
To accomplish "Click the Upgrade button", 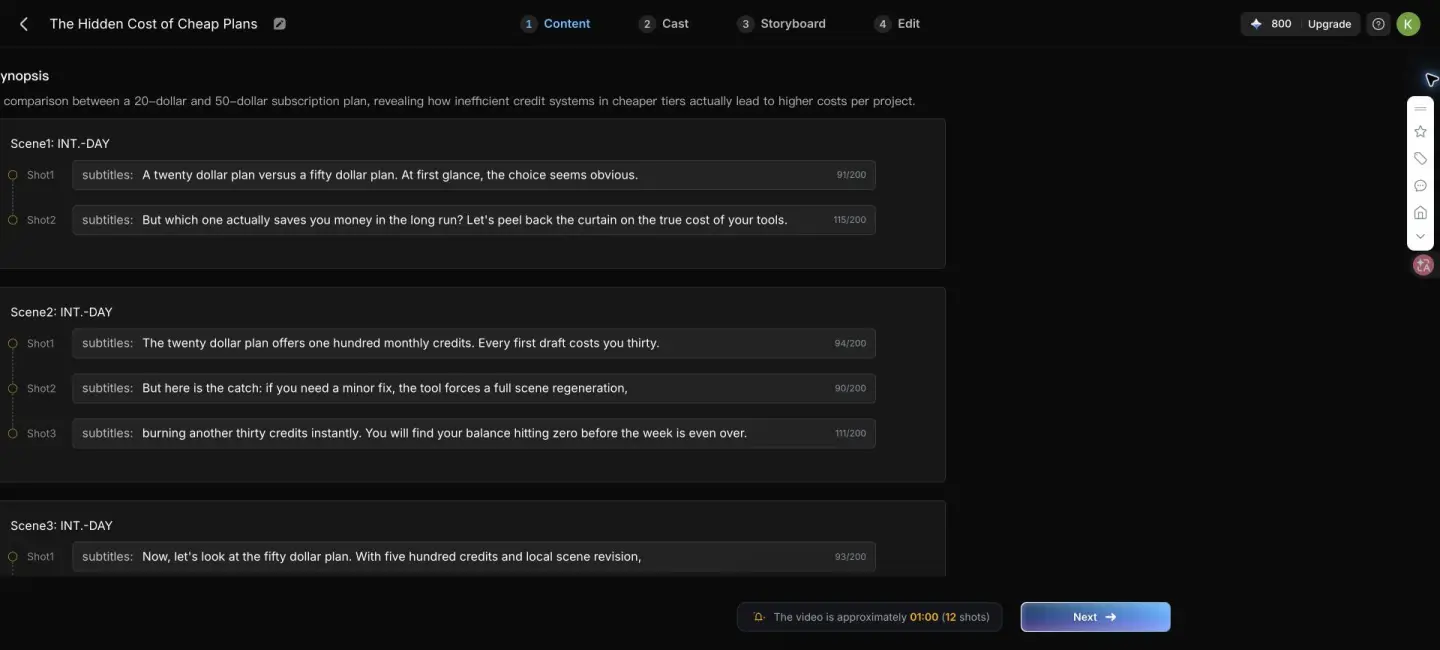I will coord(1329,24).
